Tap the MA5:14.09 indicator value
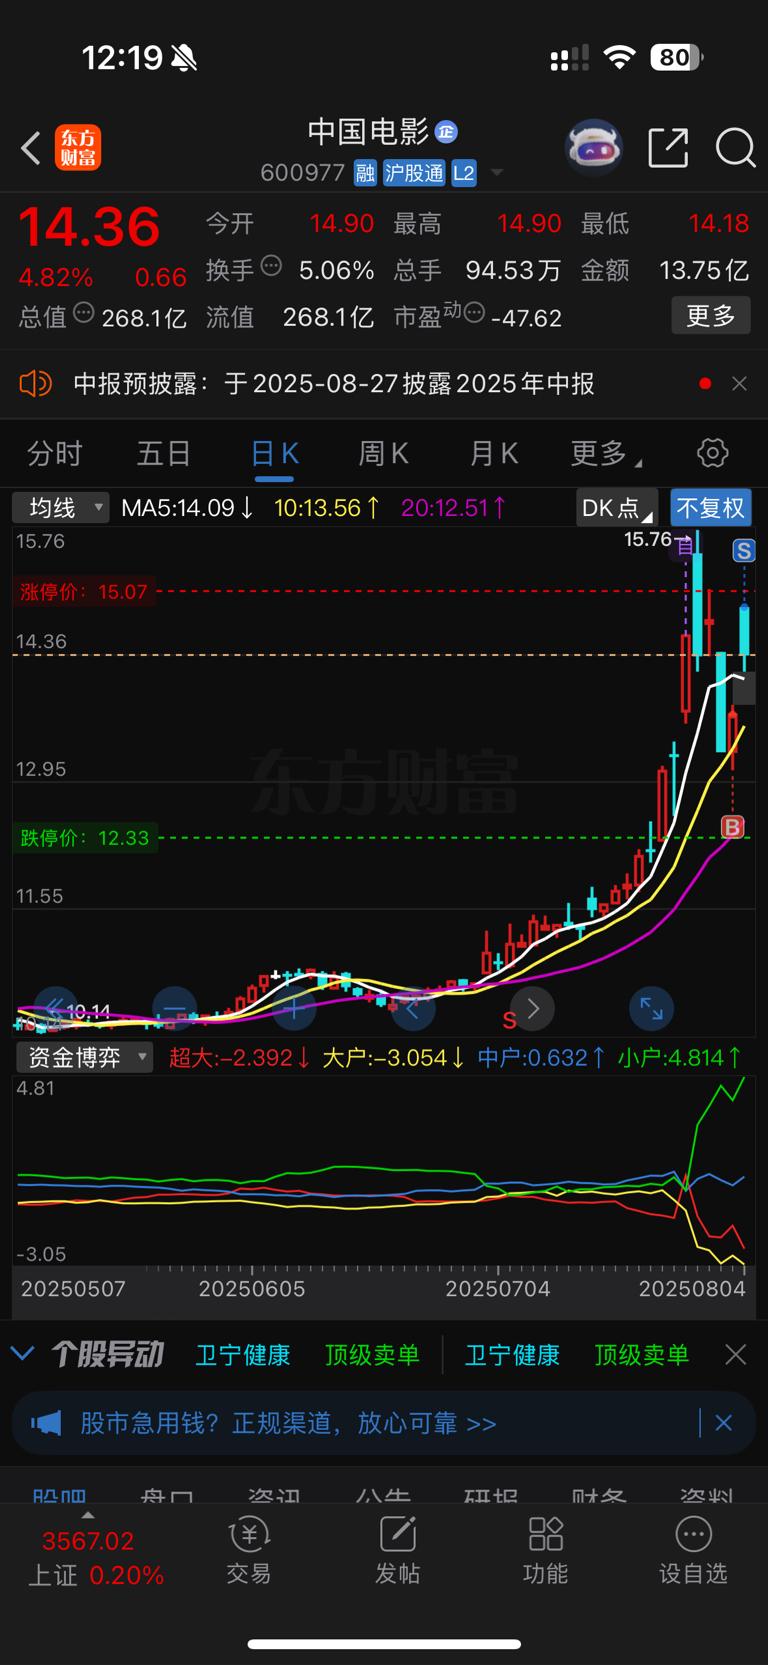 (187, 508)
